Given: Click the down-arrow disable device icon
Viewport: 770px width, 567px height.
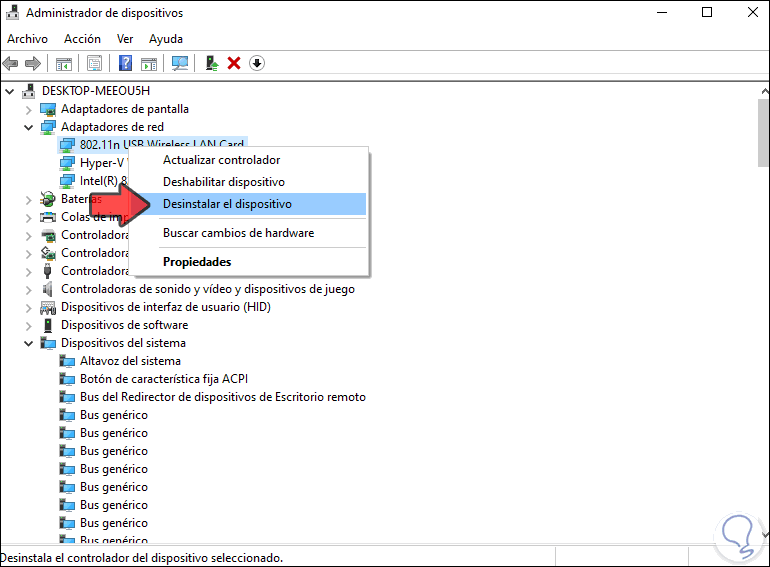Looking at the screenshot, I should pos(256,63).
